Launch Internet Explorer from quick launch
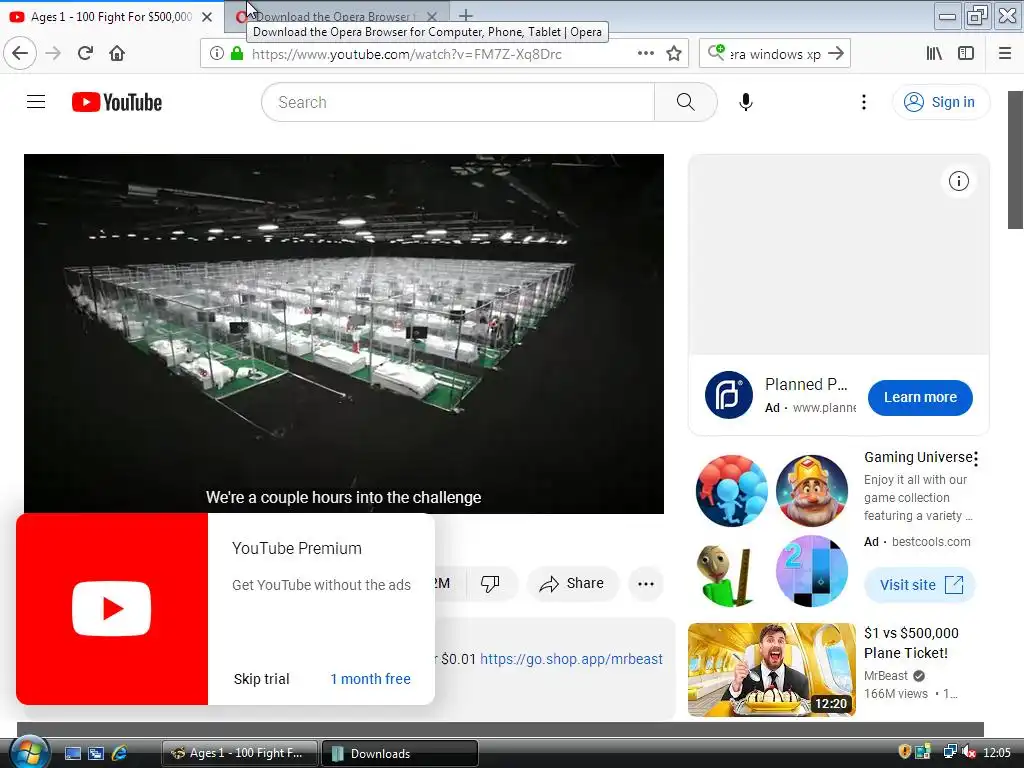Viewport: 1024px width, 768px height. (x=120, y=753)
